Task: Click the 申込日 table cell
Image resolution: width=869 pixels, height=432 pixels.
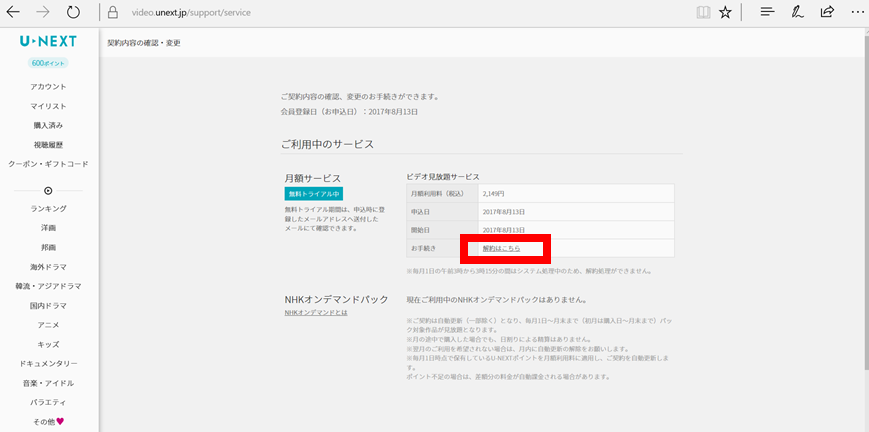Action: click(442, 212)
